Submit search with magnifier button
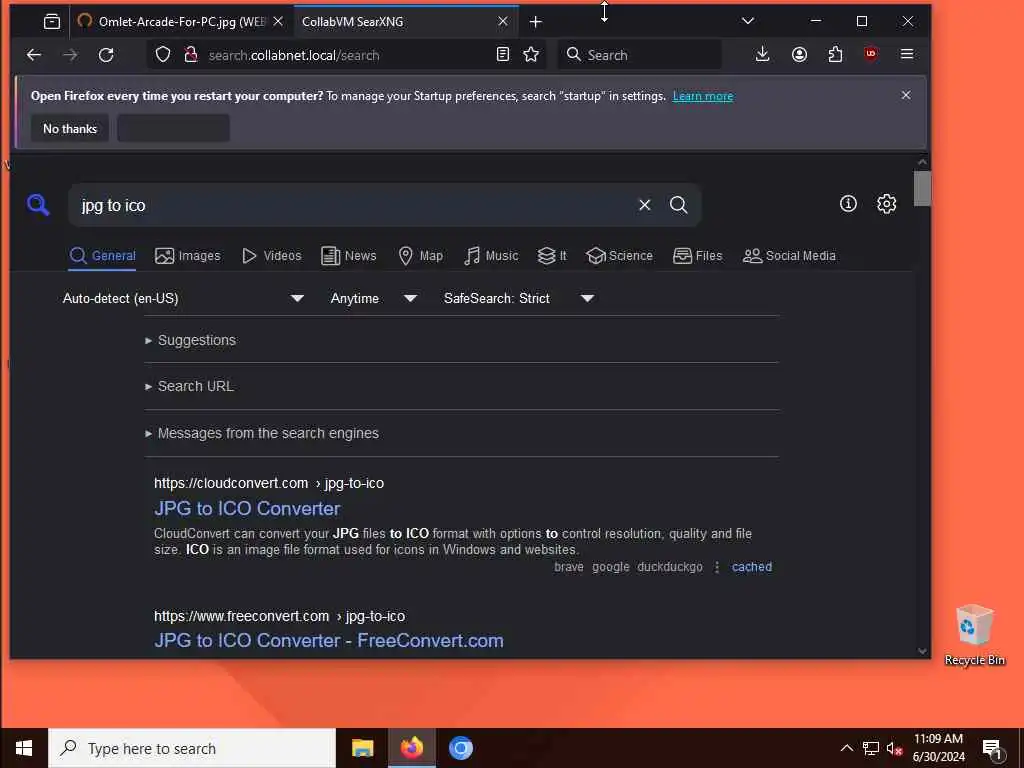The image size is (1024, 768). [x=679, y=205]
